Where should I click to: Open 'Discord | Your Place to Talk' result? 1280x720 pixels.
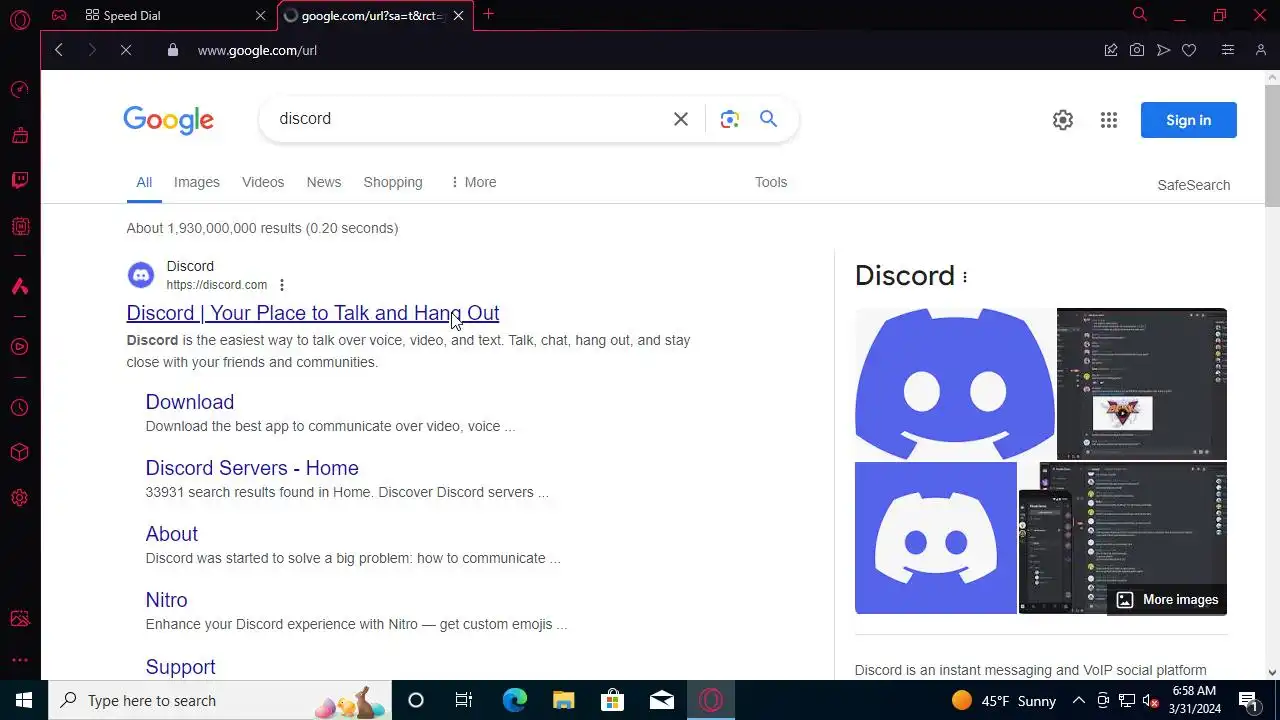coord(313,313)
